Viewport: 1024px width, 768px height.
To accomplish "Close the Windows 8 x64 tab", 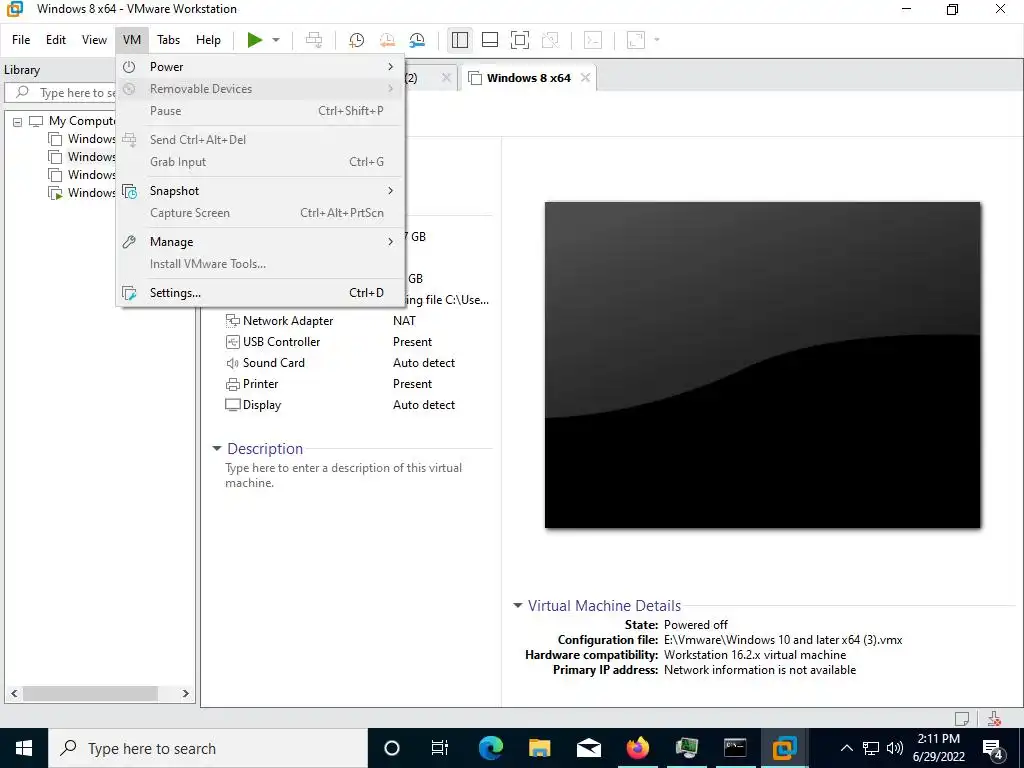I will click(x=586, y=78).
